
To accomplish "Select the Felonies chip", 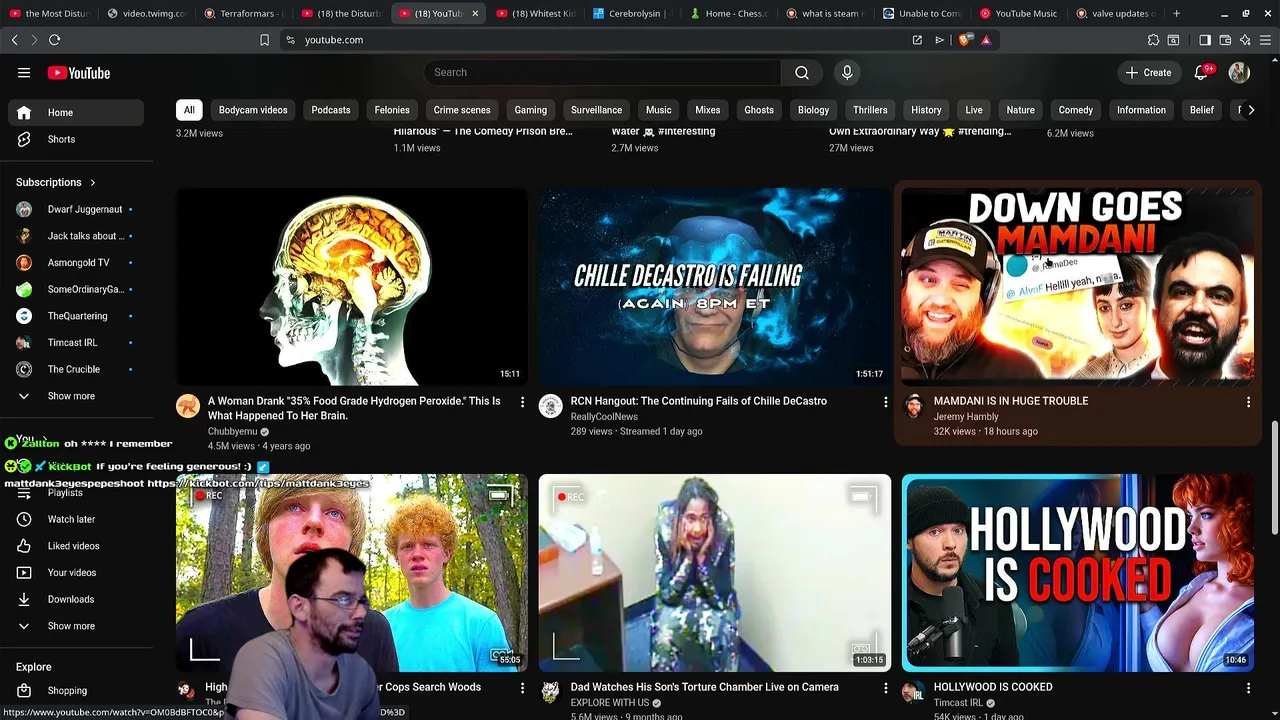I will [x=392, y=110].
